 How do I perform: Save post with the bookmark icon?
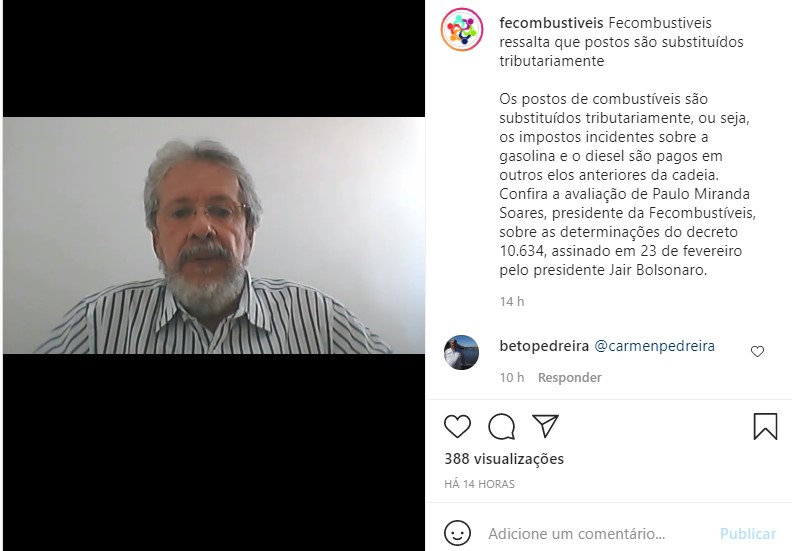(765, 426)
